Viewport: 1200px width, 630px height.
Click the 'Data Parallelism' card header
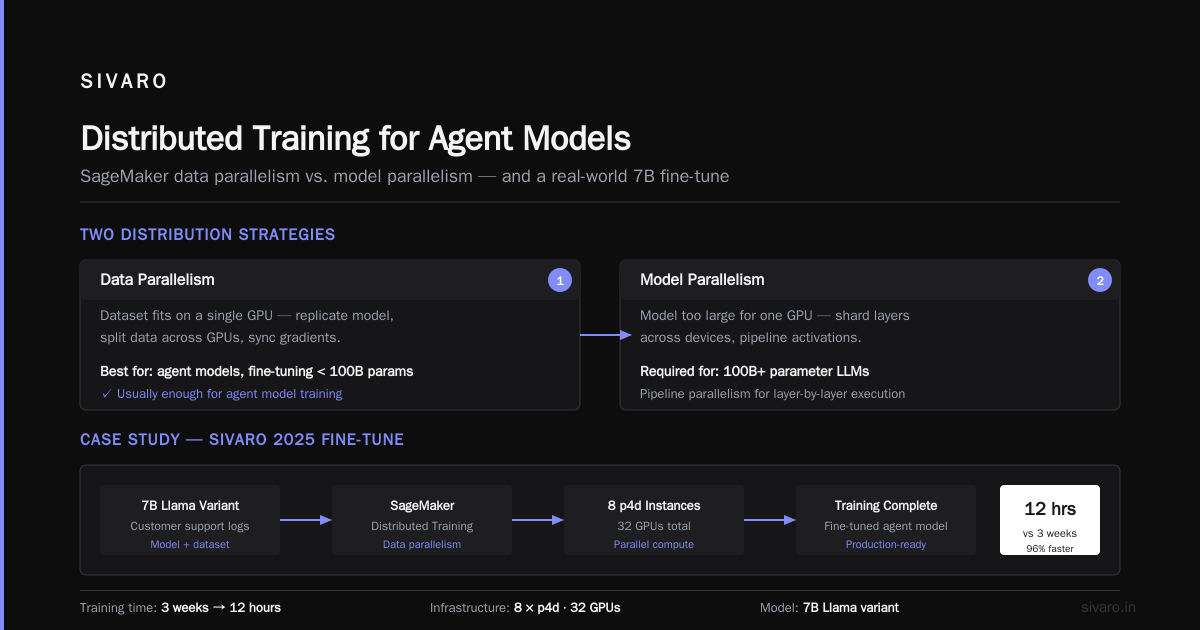pos(330,280)
